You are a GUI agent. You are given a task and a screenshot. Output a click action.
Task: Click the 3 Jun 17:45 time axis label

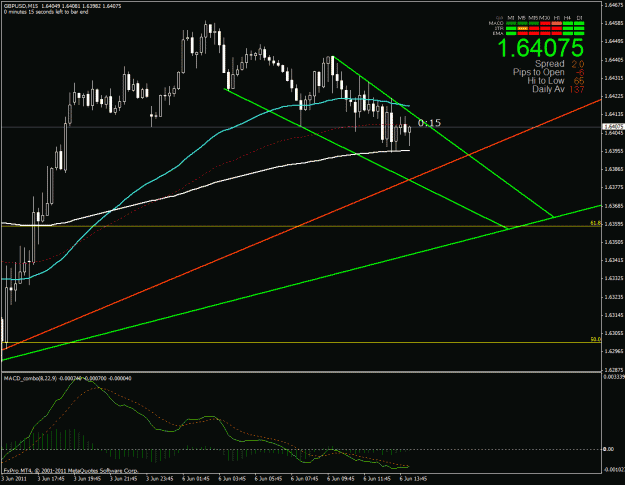(51, 479)
